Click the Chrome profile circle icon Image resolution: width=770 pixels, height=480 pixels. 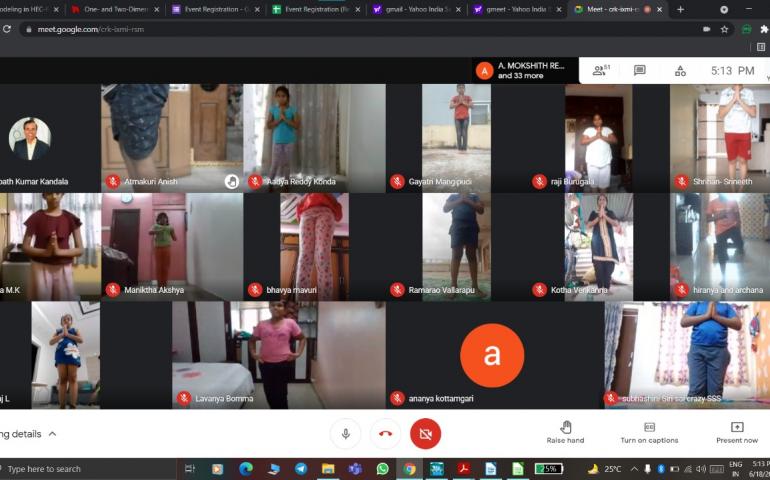pos(724,9)
